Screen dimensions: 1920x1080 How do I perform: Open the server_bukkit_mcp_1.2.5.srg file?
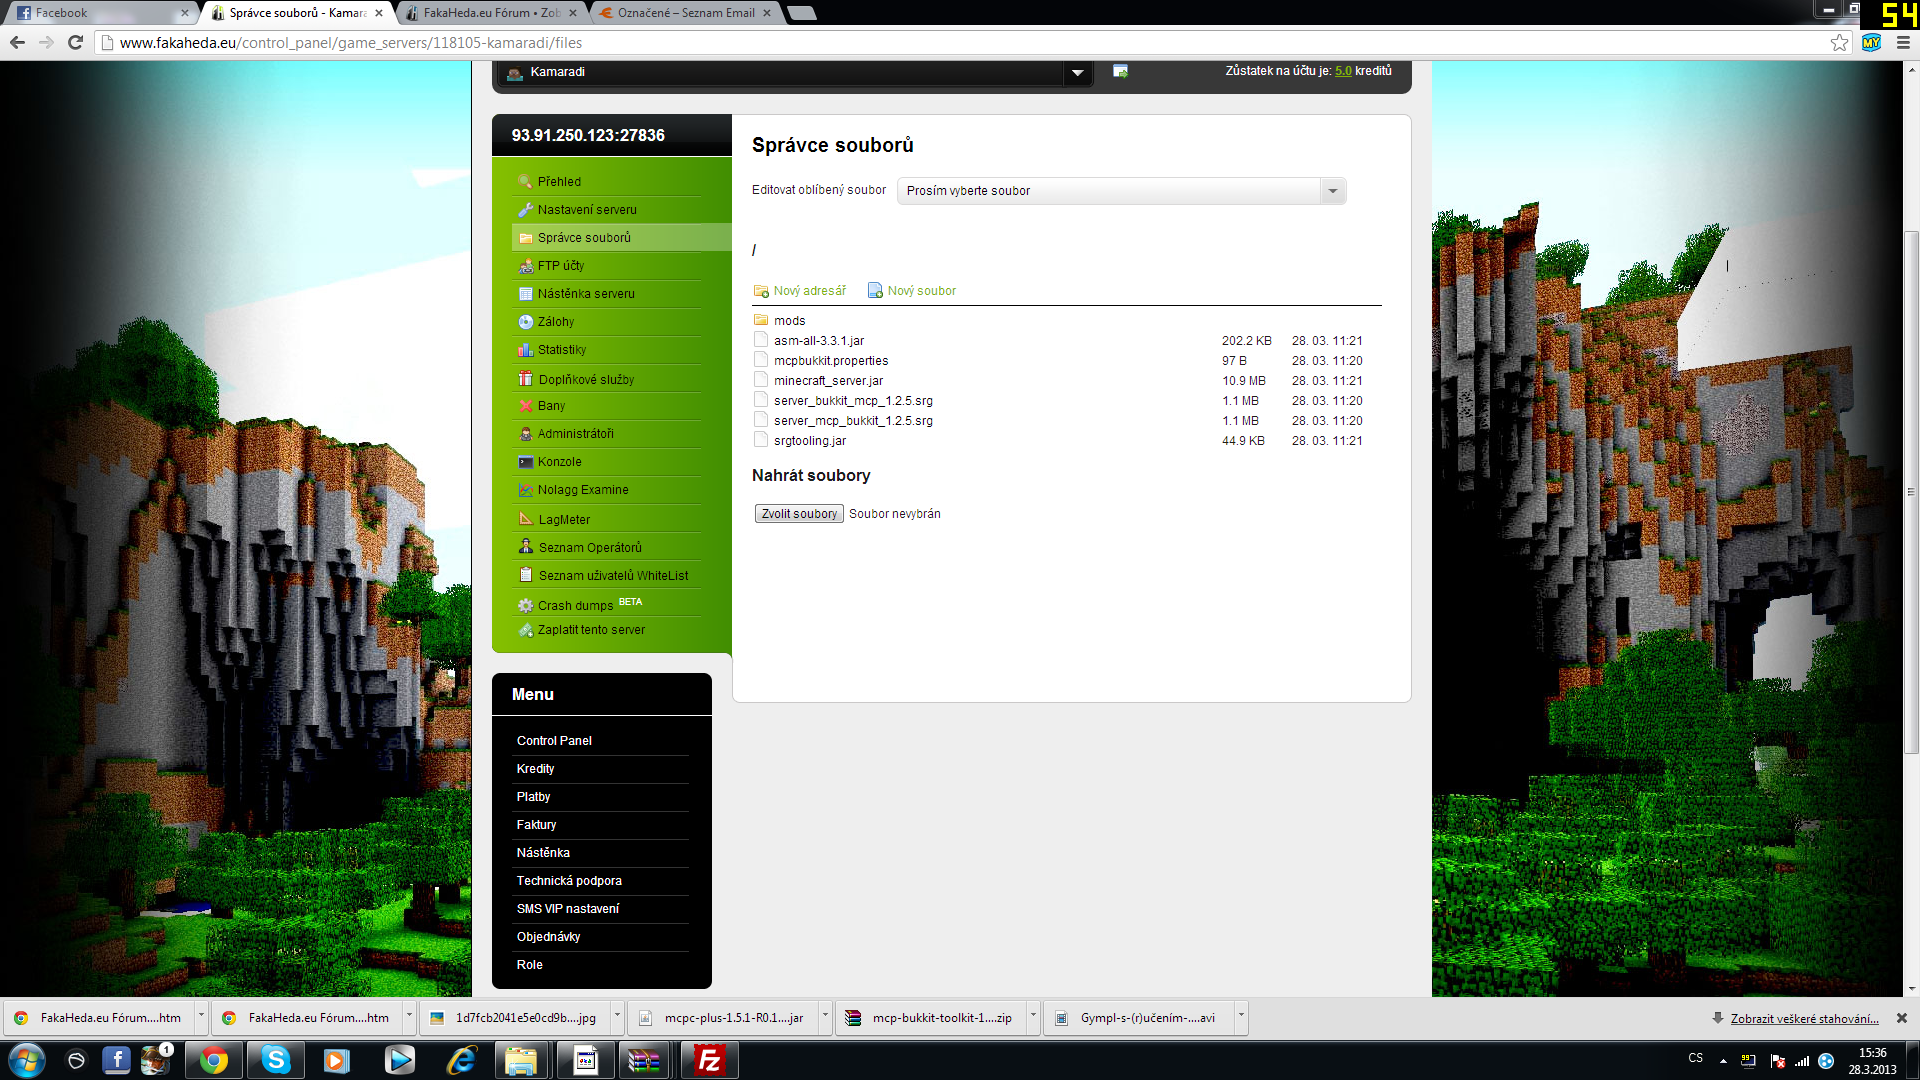[853, 400]
